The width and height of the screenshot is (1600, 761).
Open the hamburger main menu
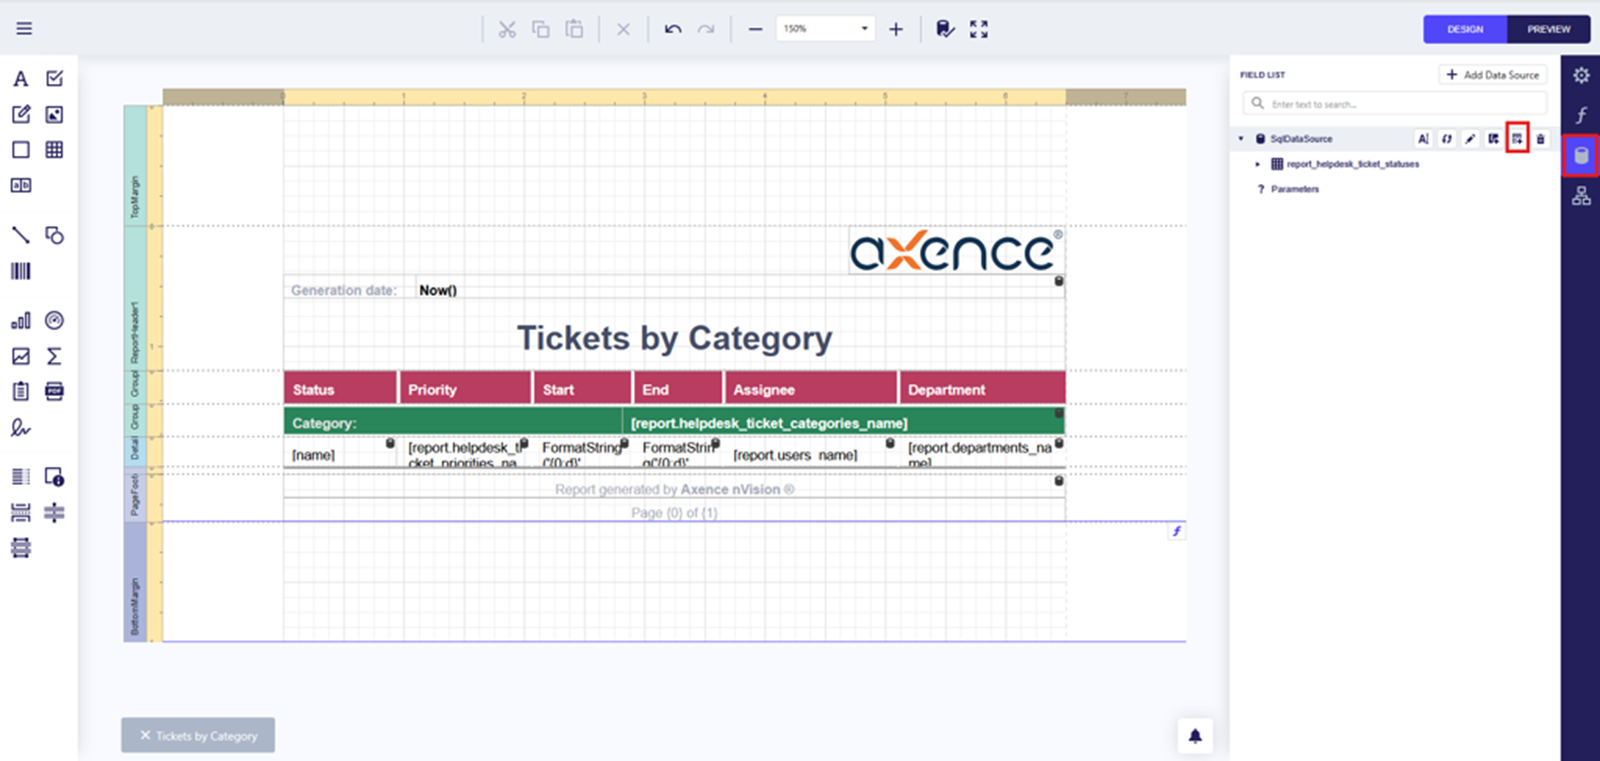point(24,28)
